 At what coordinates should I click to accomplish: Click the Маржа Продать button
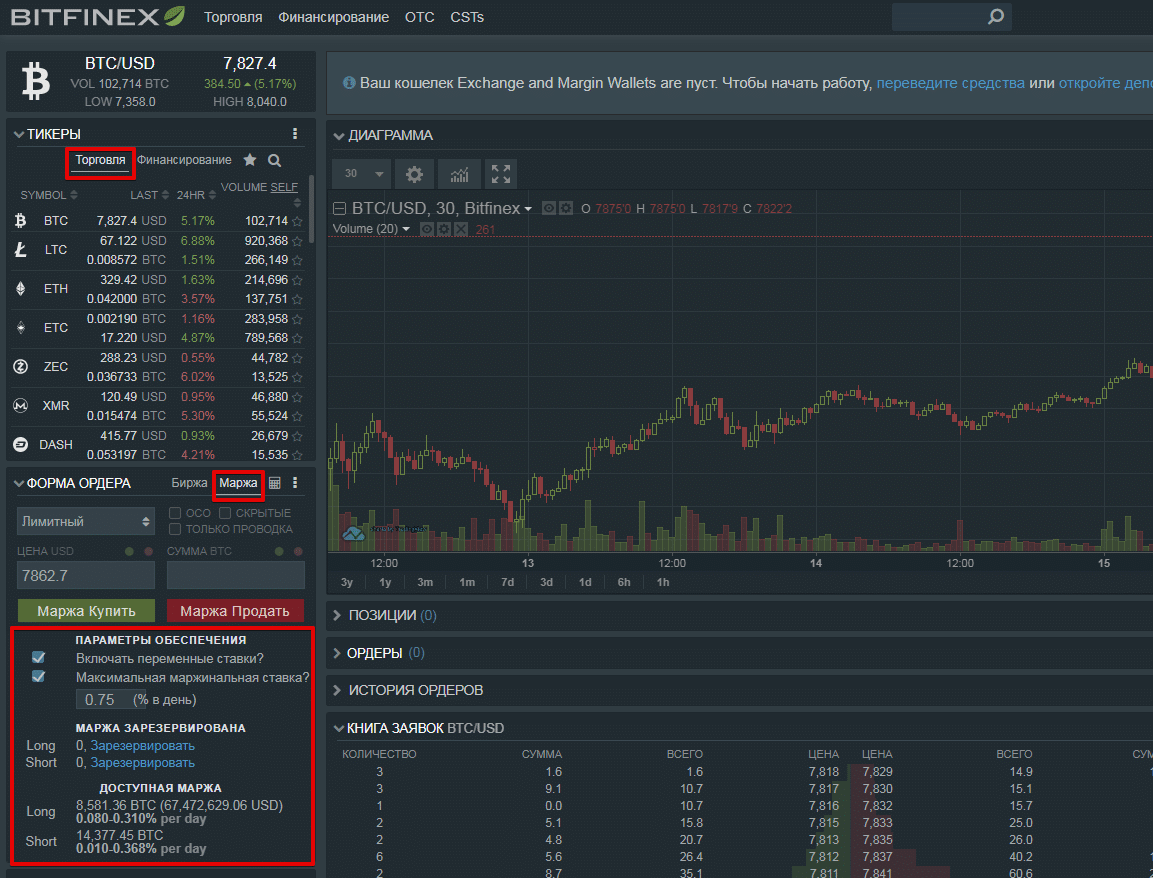tap(235, 611)
